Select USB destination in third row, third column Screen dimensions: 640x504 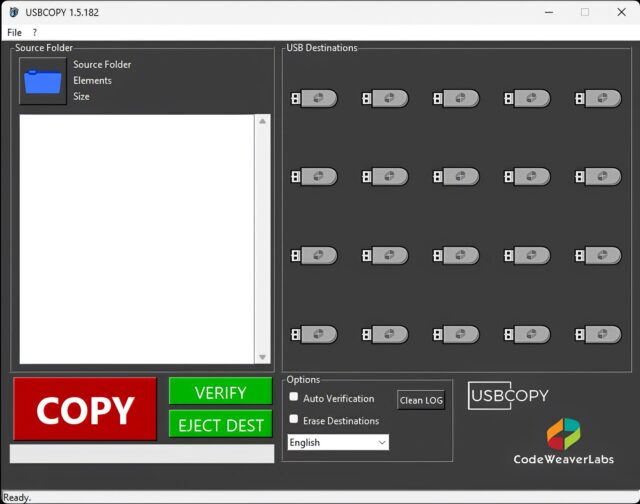tap(456, 255)
